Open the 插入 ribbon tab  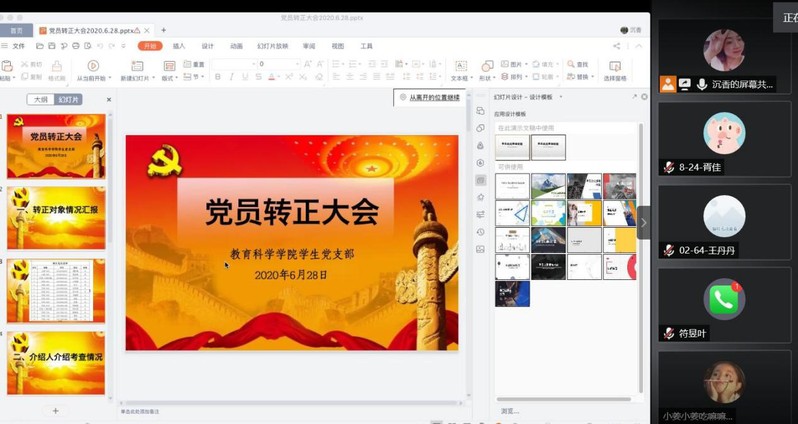coord(179,46)
